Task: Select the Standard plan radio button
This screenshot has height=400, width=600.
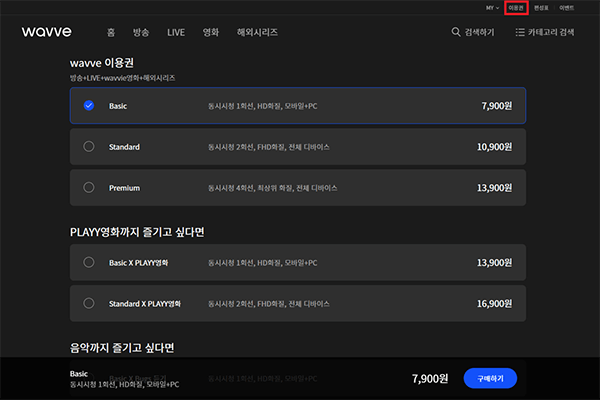Action: 89,146
